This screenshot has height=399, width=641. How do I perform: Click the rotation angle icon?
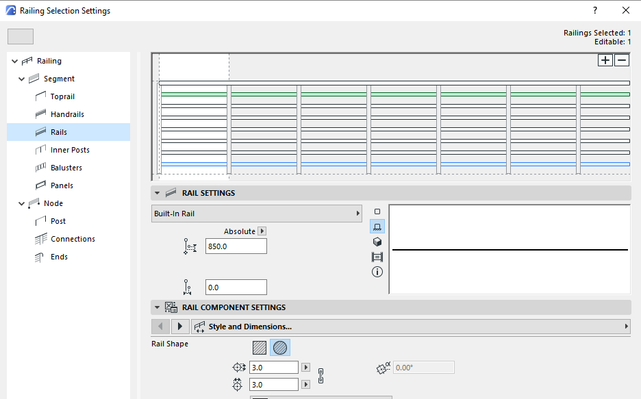383,368
